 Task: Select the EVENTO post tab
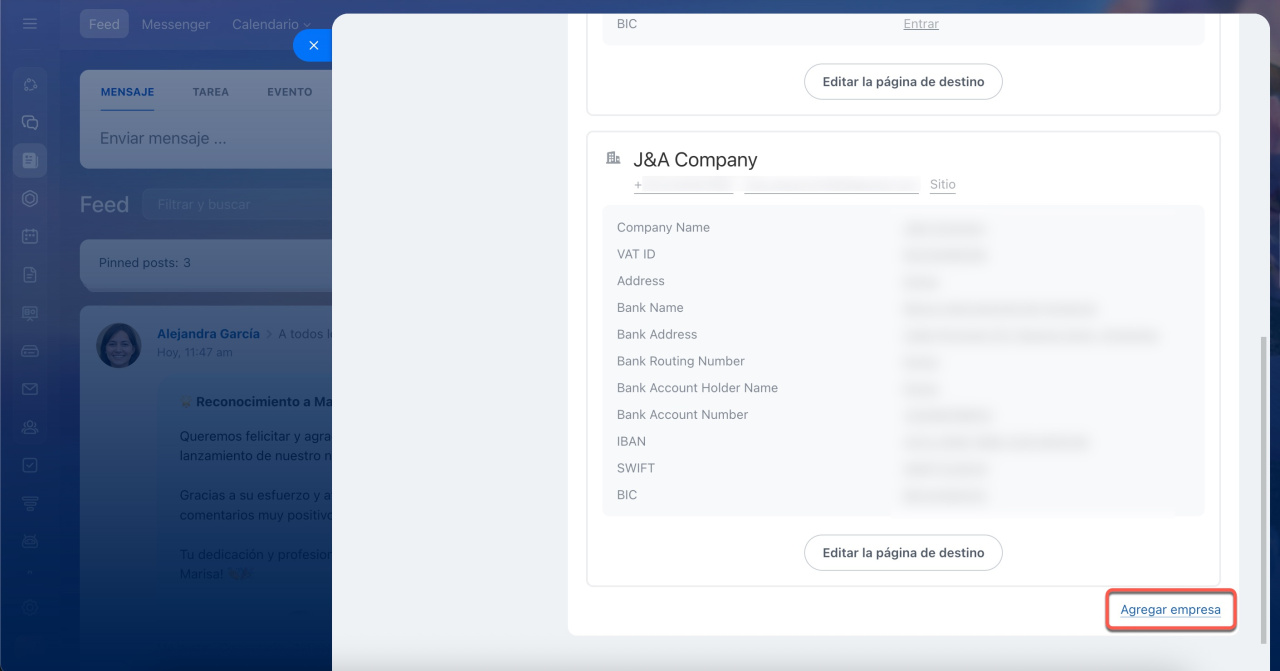tap(290, 92)
